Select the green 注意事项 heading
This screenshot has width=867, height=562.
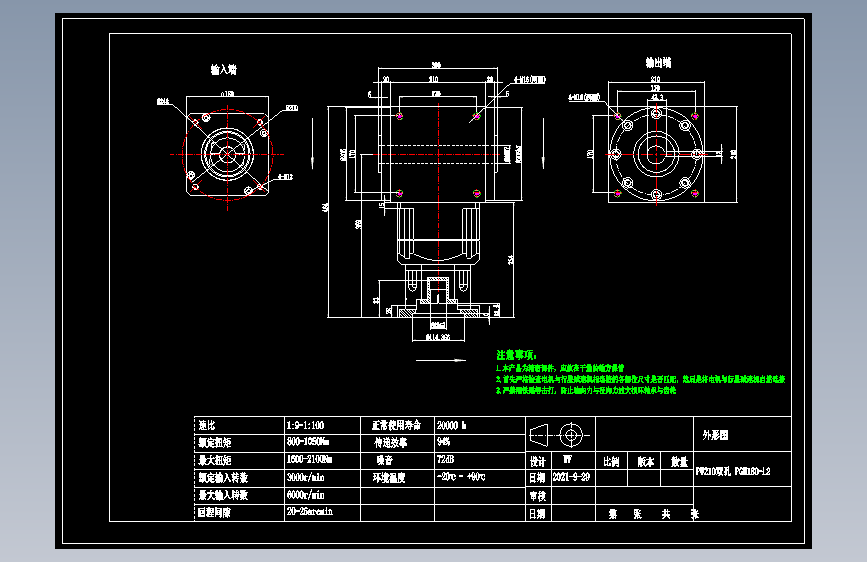[x=516, y=355]
